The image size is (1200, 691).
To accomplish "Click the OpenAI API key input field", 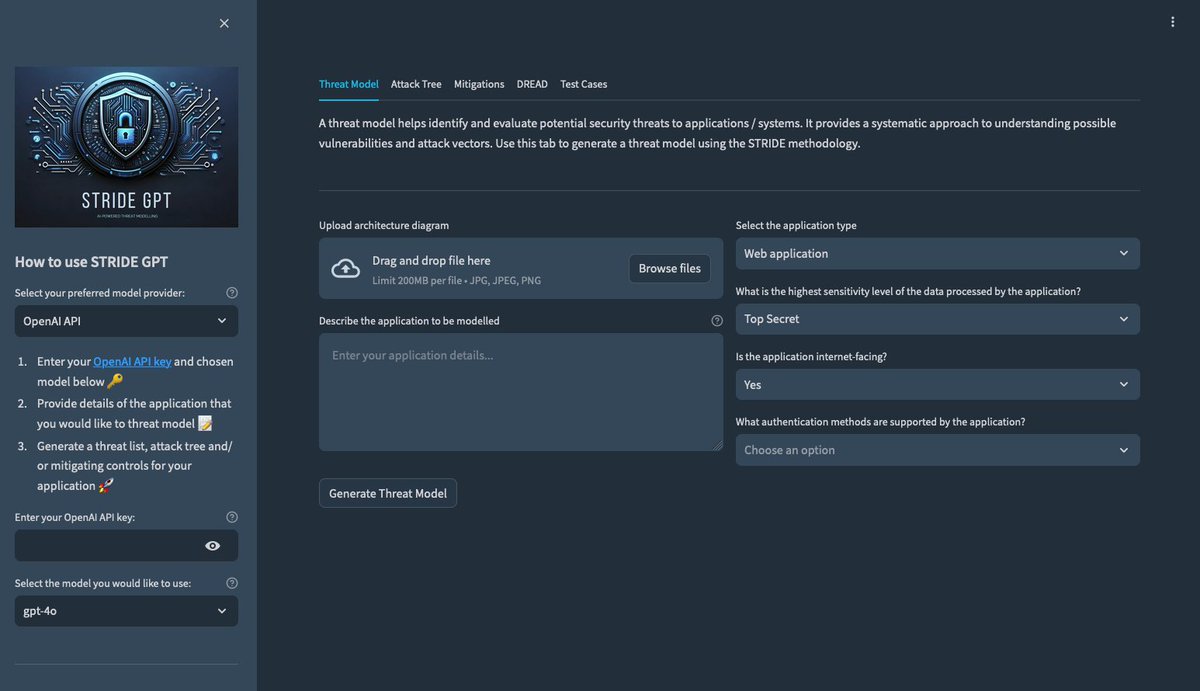I will [126, 546].
